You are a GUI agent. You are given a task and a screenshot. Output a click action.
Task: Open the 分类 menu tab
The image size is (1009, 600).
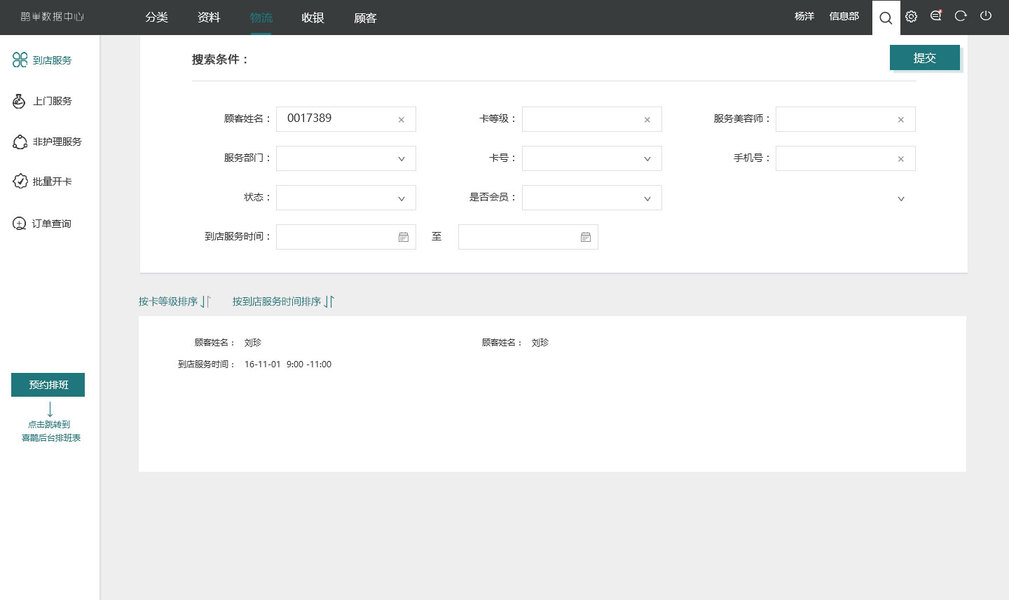tap(156, 17)
